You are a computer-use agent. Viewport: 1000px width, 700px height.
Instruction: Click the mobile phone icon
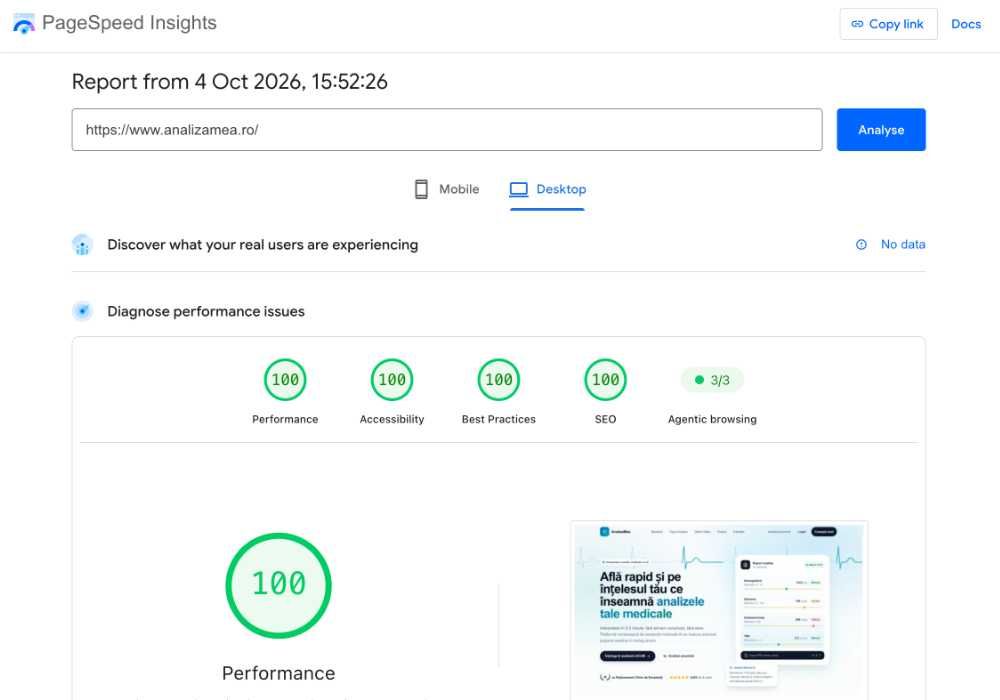point(421,189)
